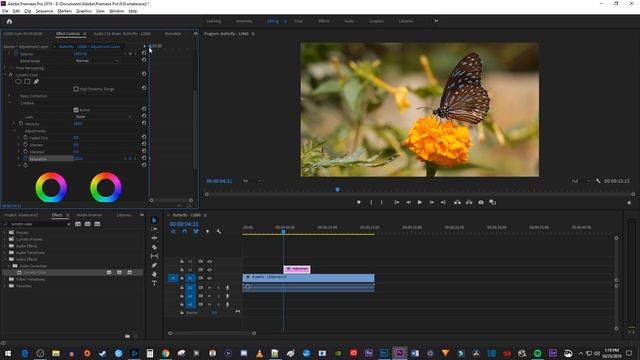Toggle the Active checkbox under Creative
The width and height of the screenshot is (640, 360).
[76, 110]
